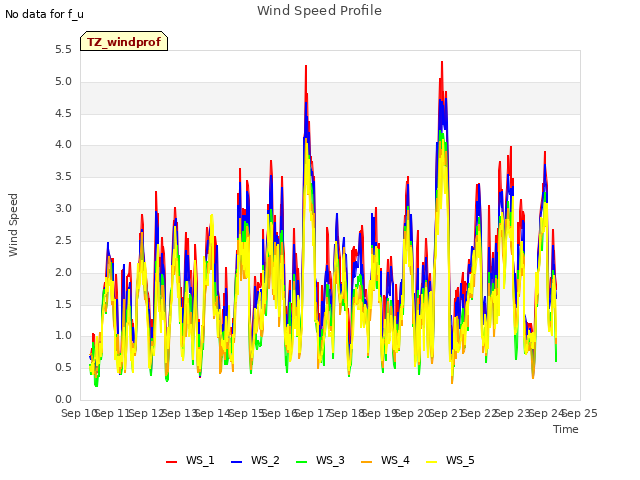Click the Time x-axis label
The height and width of the screenshot is (480, 640).
click(x=566, y=429)
